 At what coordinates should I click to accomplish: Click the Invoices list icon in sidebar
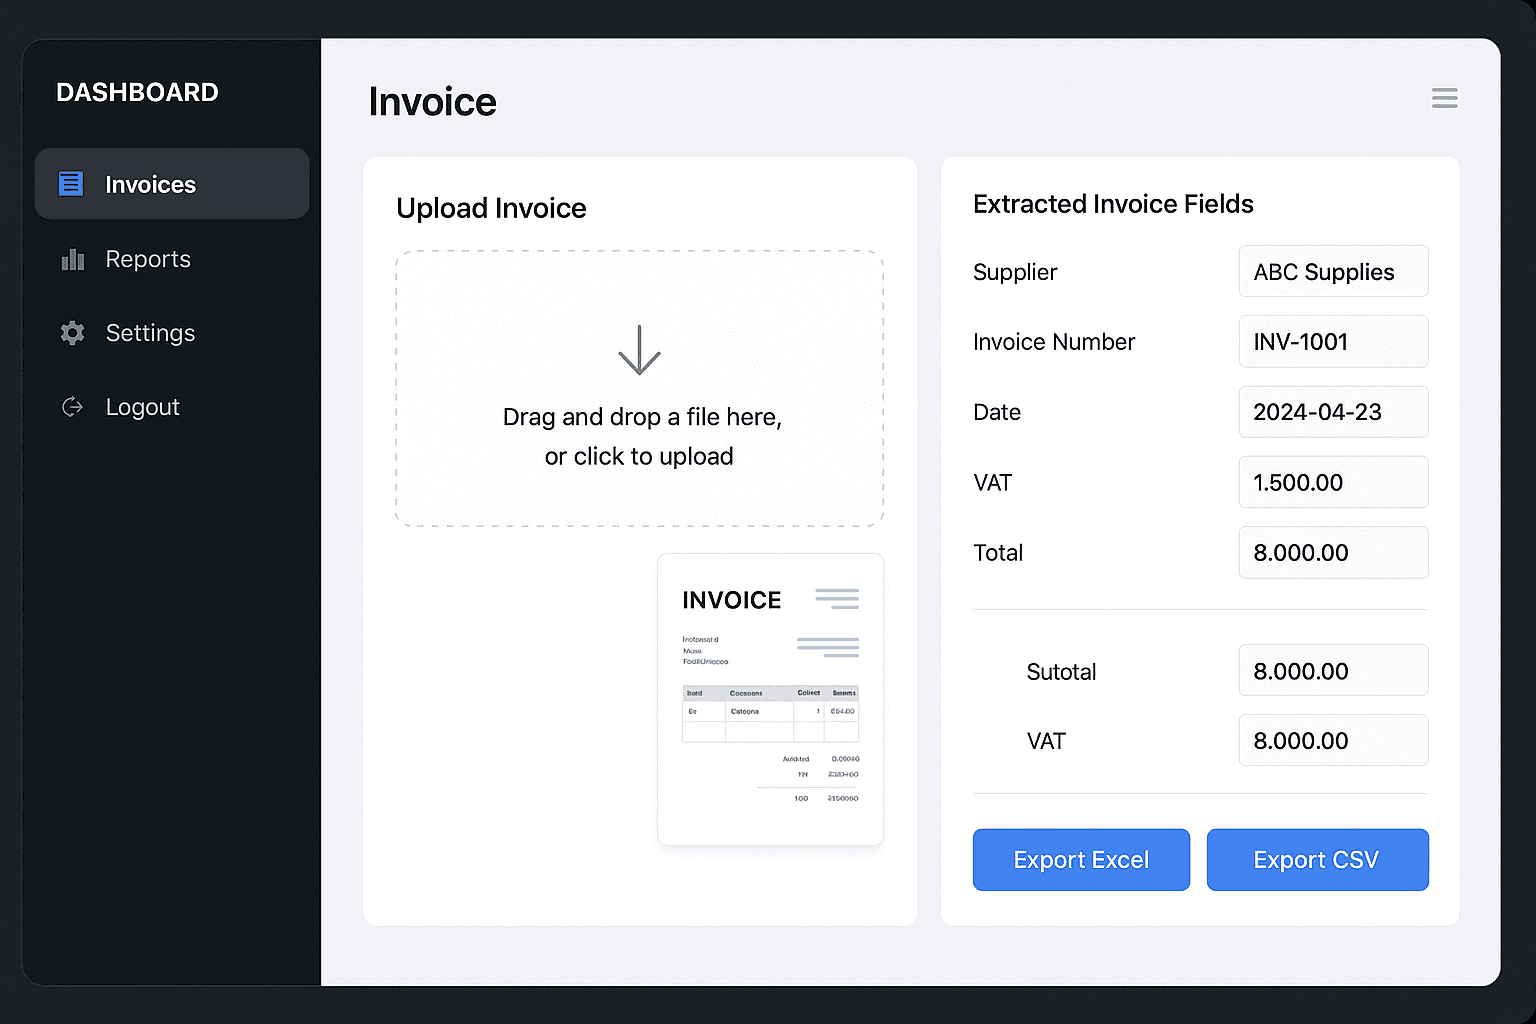click(71, 184)
